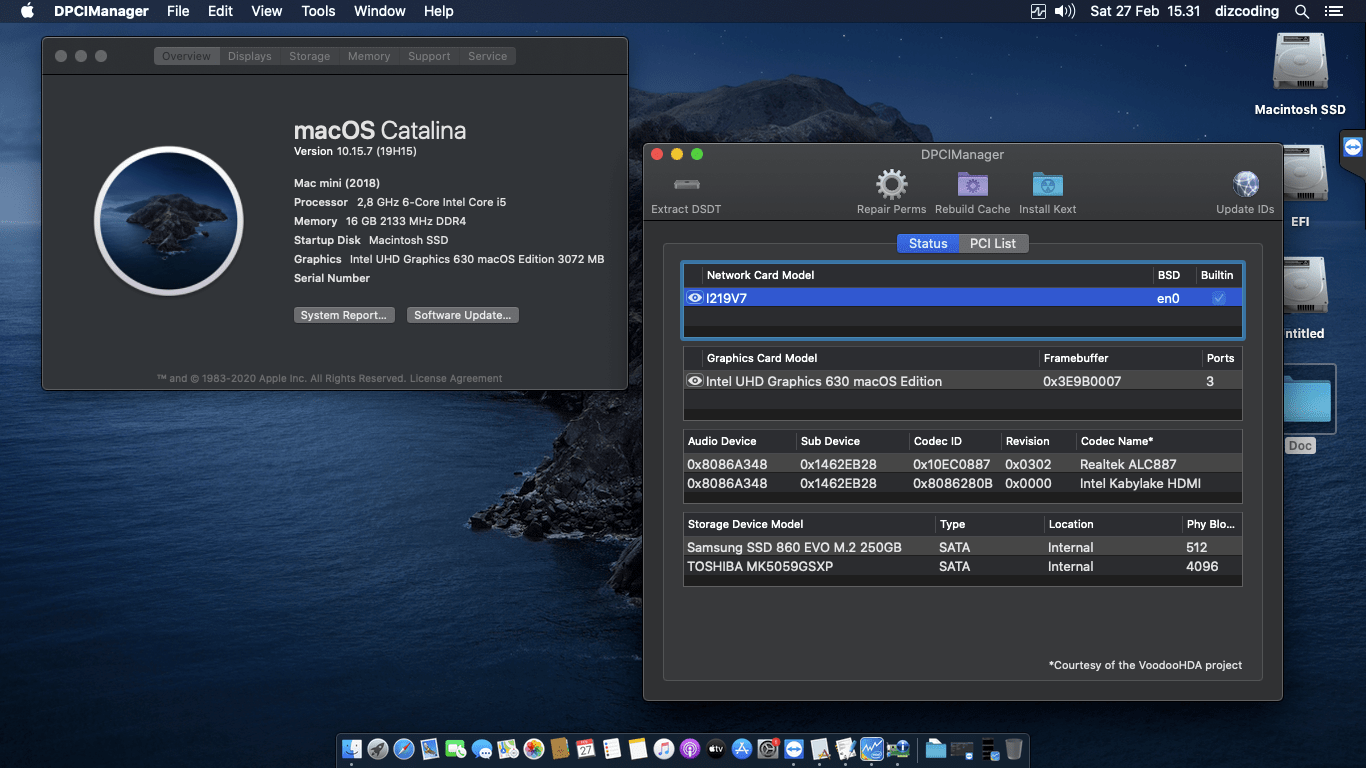The image size is (1366, 768).
Task: Open the Trash in the Dock
Action: 1014,749
